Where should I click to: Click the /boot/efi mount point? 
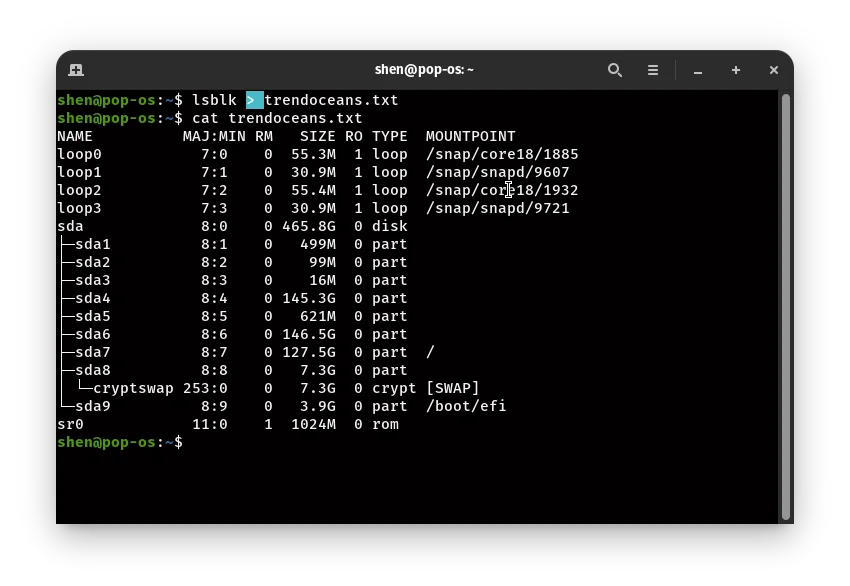pos(466,406)
